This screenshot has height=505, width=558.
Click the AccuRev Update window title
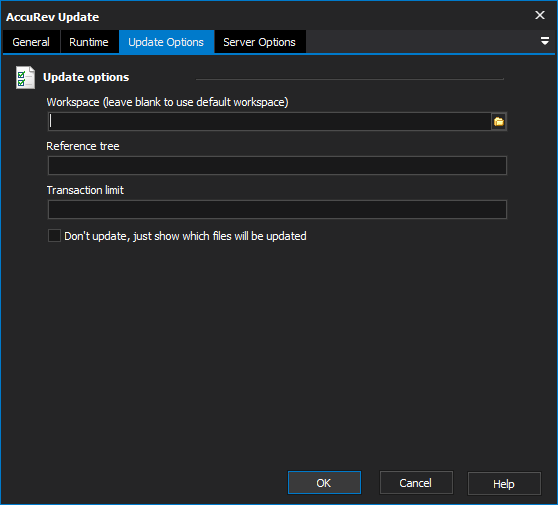(53, 17)
